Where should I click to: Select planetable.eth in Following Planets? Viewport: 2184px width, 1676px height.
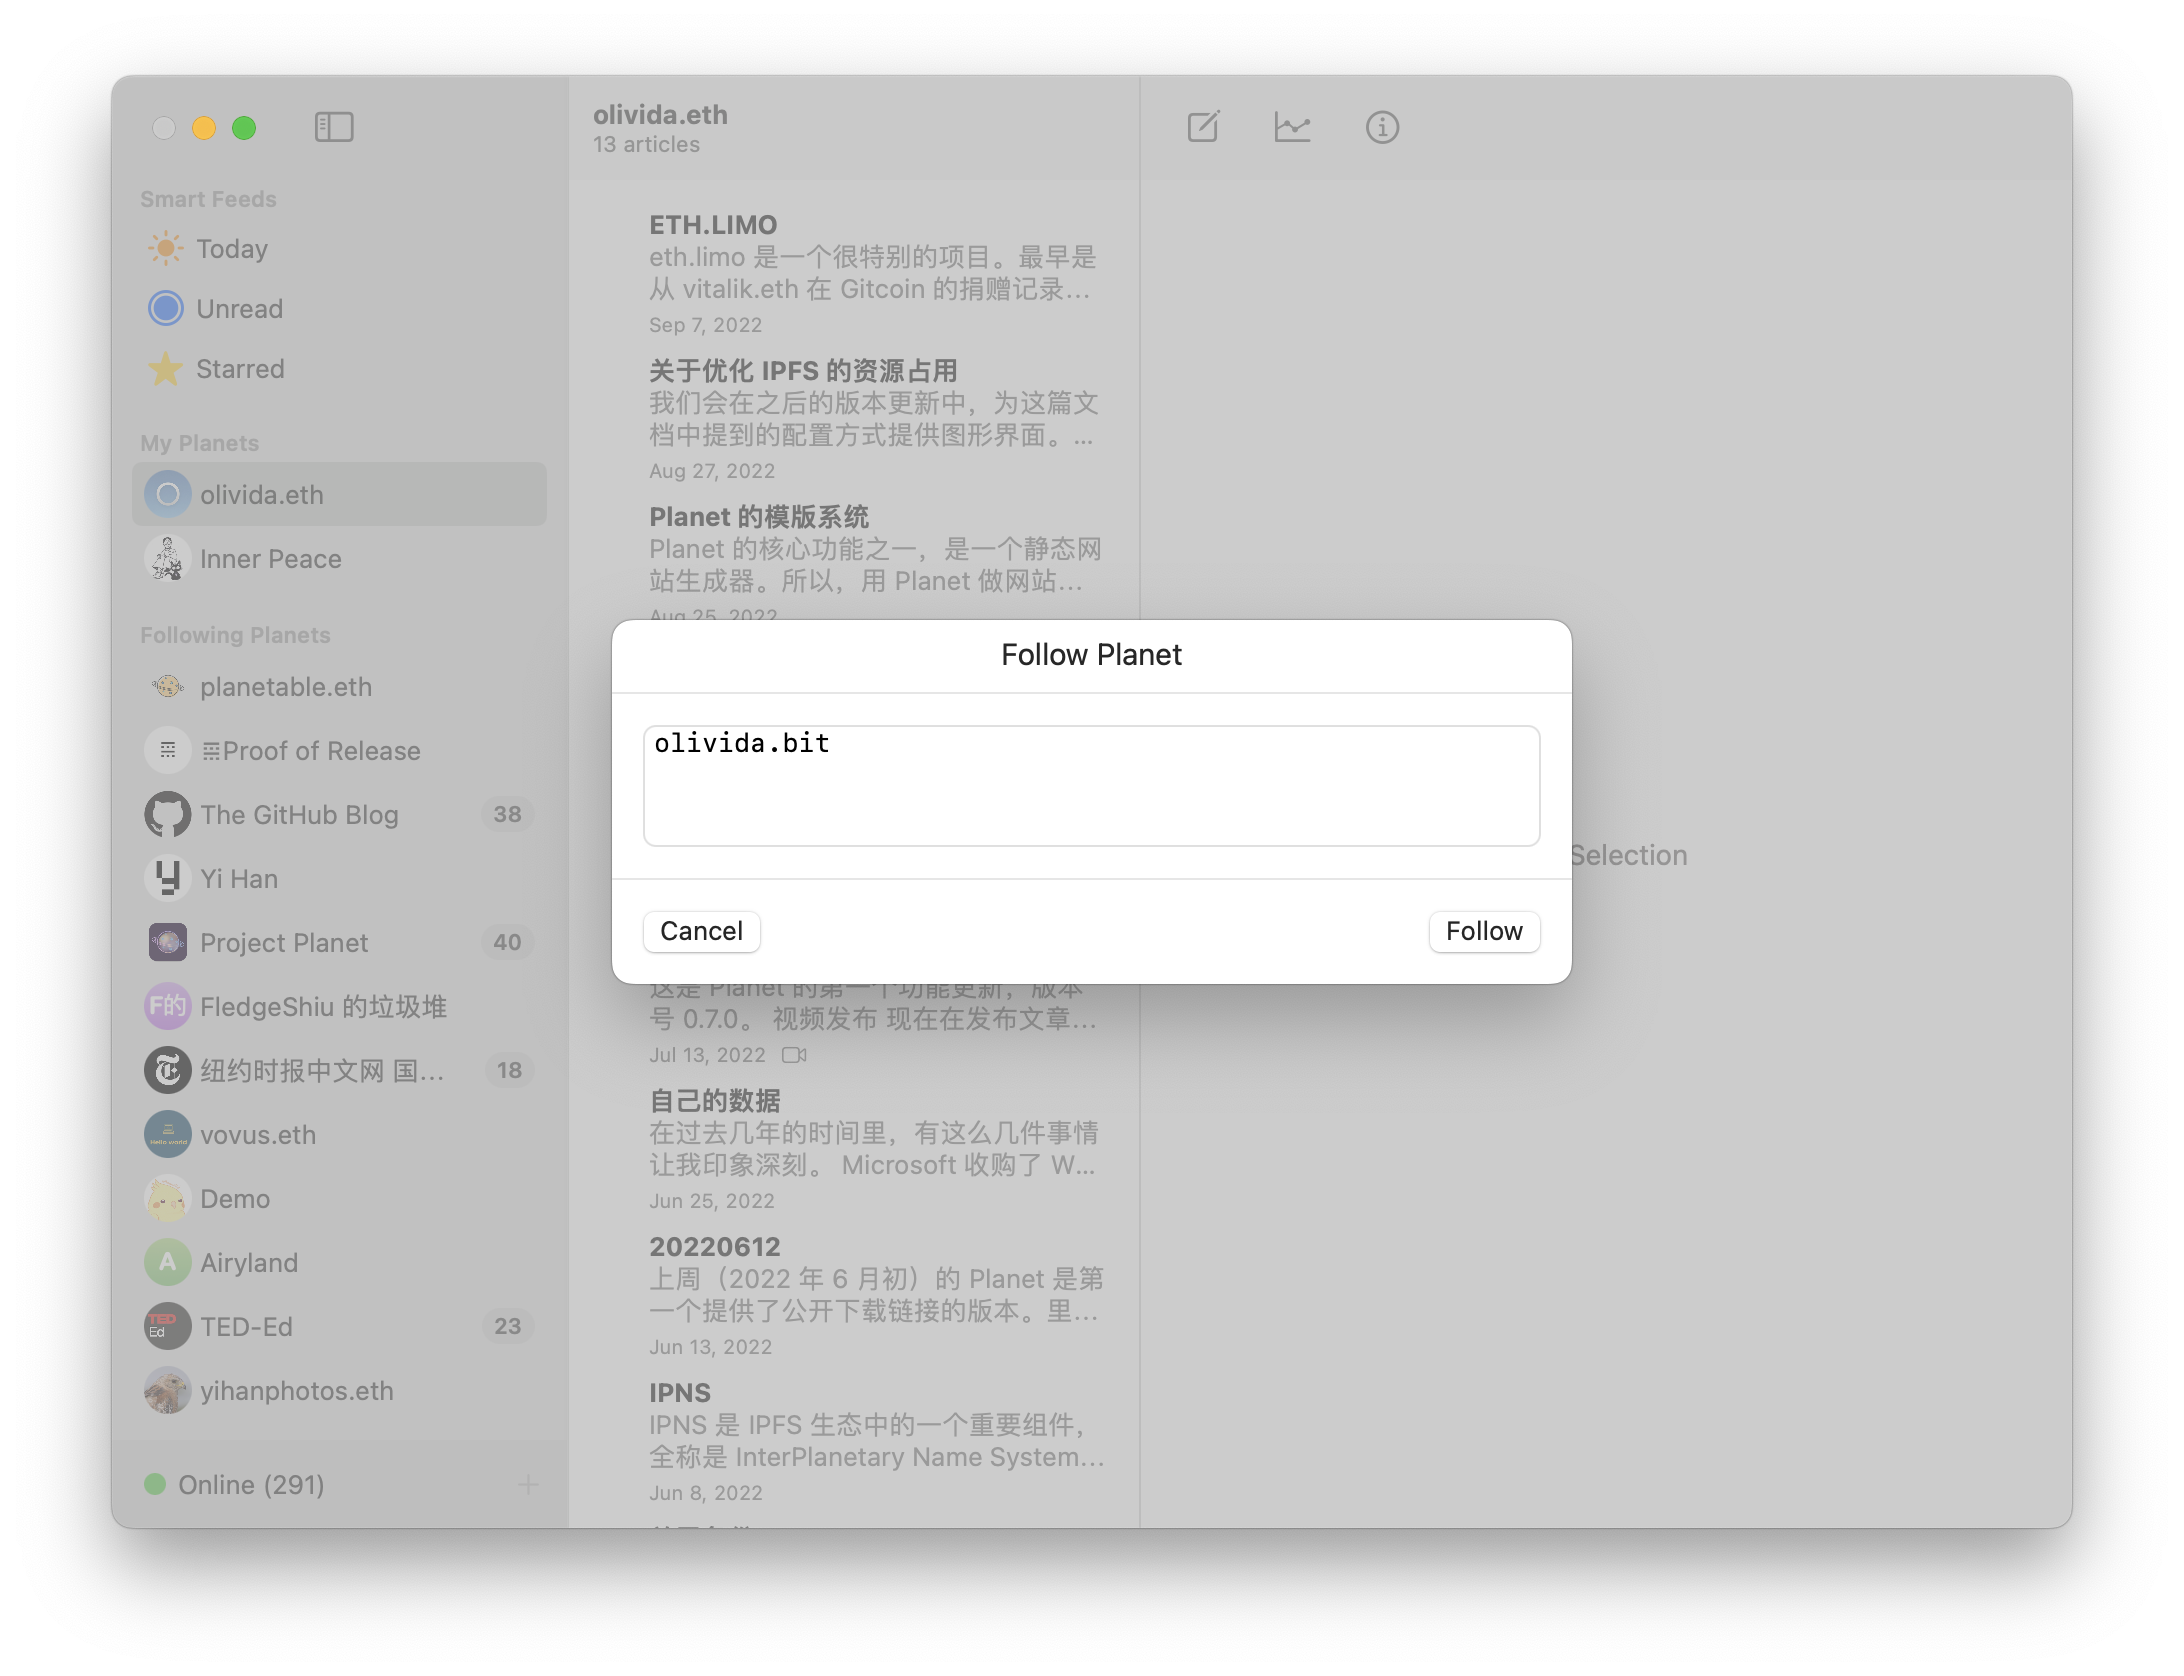[x=285, y=687]
